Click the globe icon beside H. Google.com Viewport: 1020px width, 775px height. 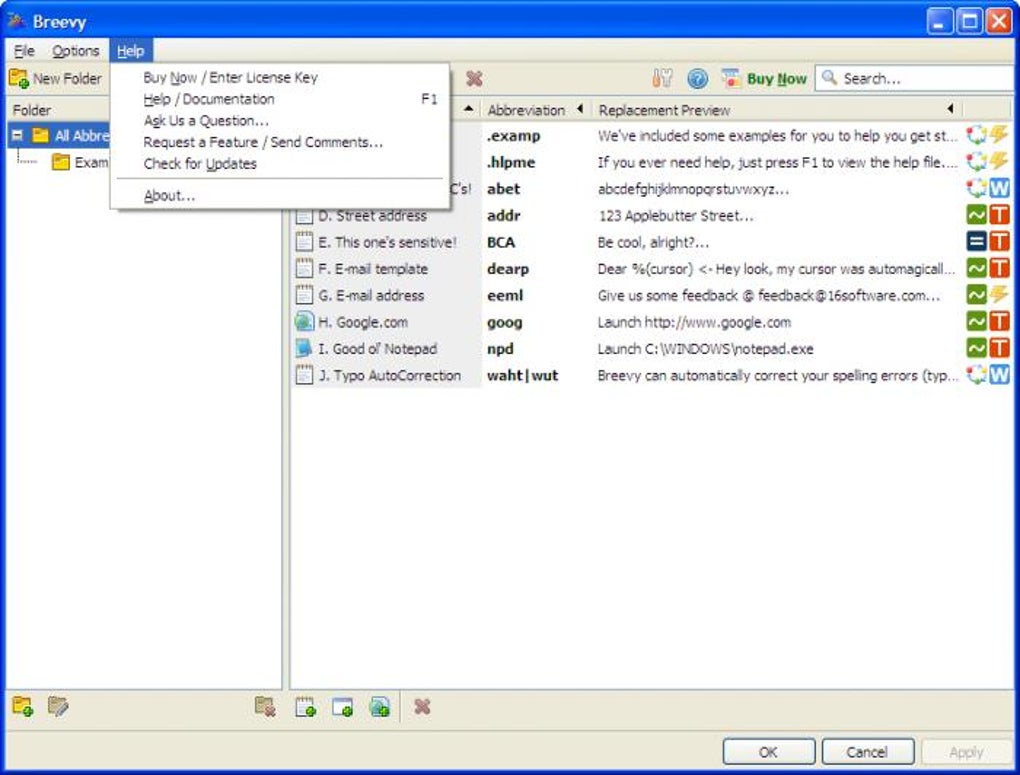coord(304,321)
